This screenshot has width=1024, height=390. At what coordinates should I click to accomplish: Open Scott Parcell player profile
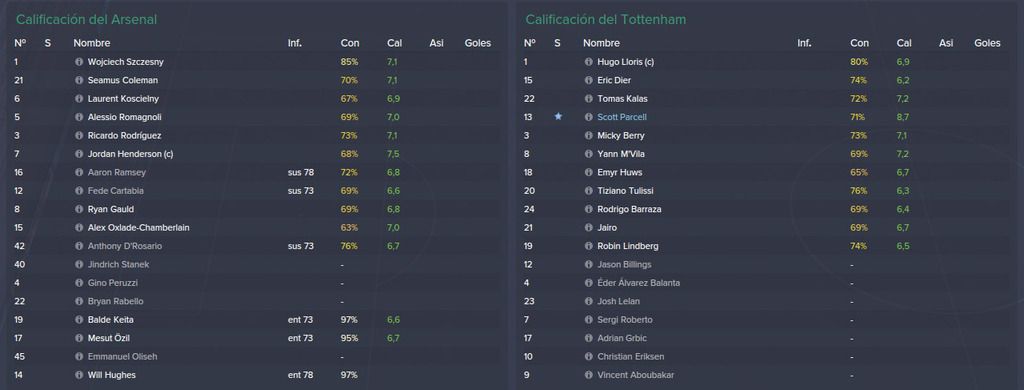tap(622, 117)
